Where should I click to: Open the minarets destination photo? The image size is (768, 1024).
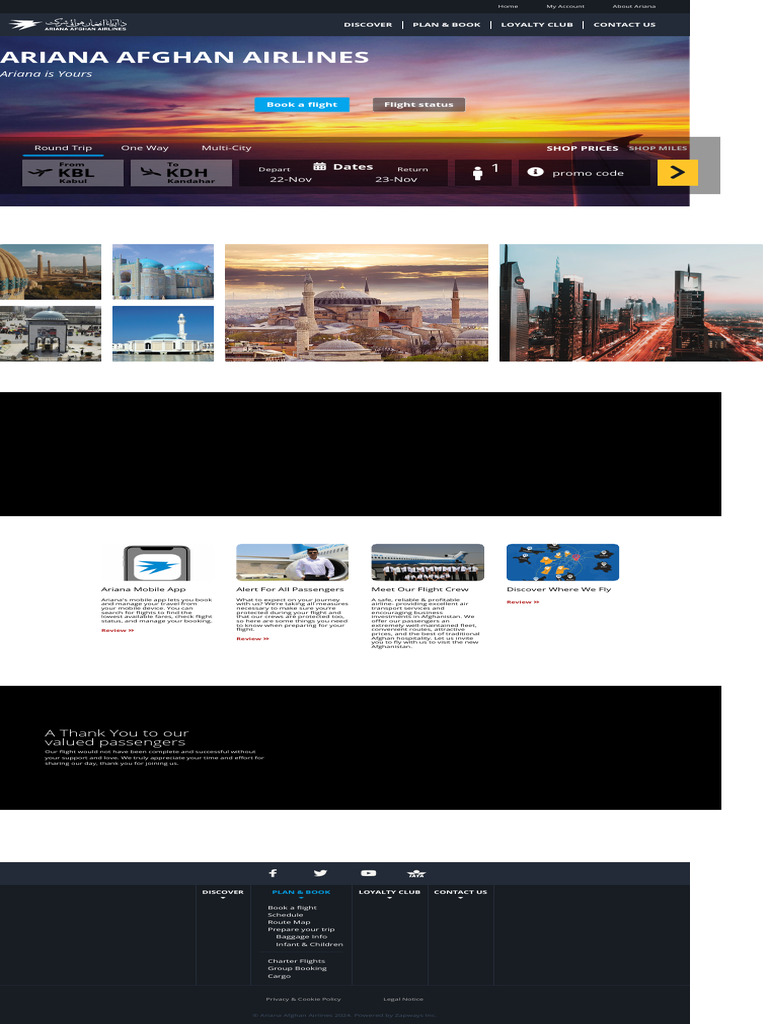(x=50, y=272)
